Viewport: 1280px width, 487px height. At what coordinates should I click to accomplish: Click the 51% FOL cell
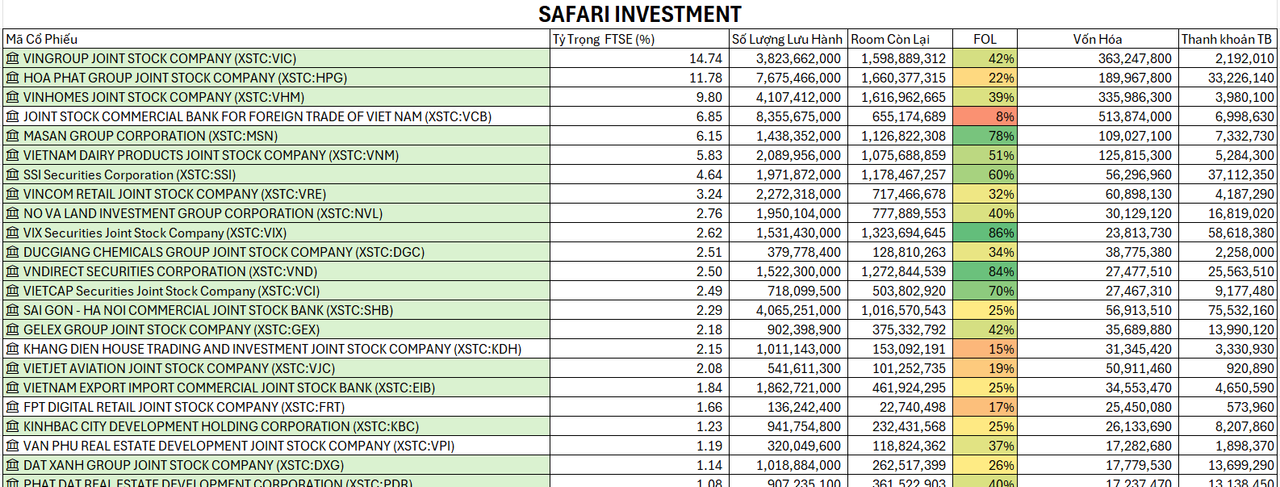[x=986, y=155]
